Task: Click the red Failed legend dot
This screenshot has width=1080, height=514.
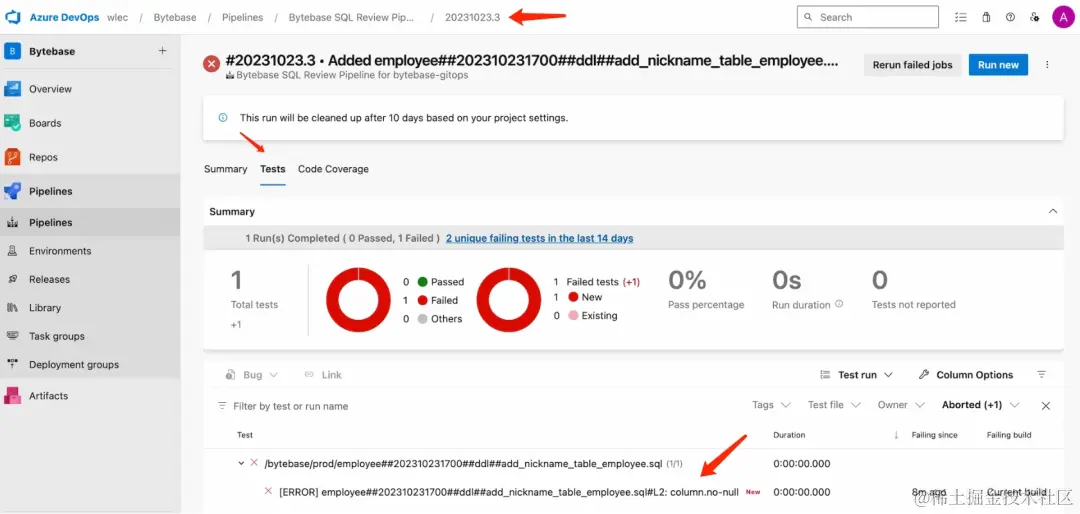Action: [x=422, y=300]
